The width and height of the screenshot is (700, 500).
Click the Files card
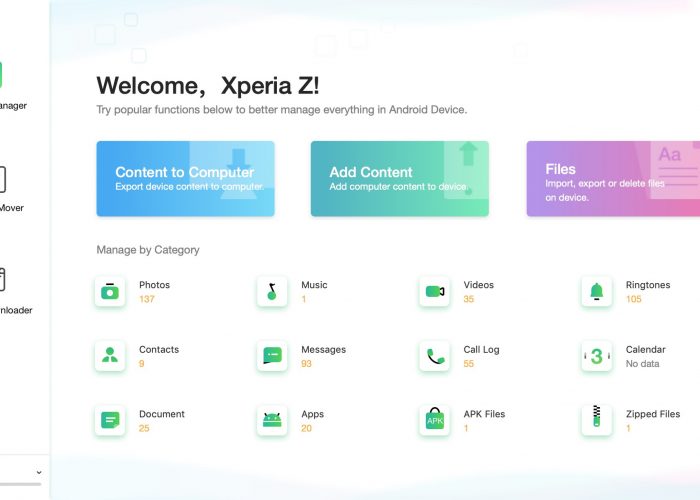point(613,179)
